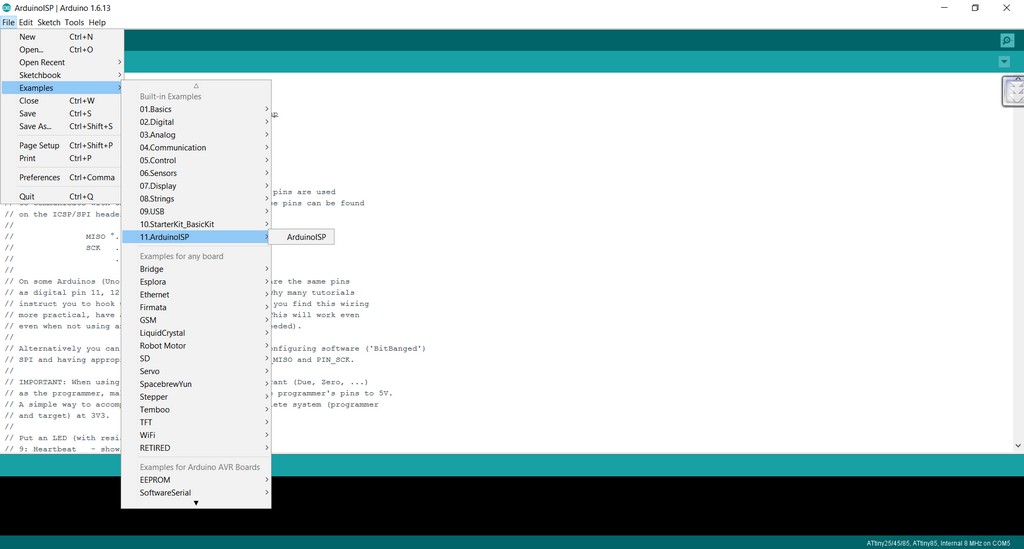
Task: Restore down the Arduino window
Action: 975,8
